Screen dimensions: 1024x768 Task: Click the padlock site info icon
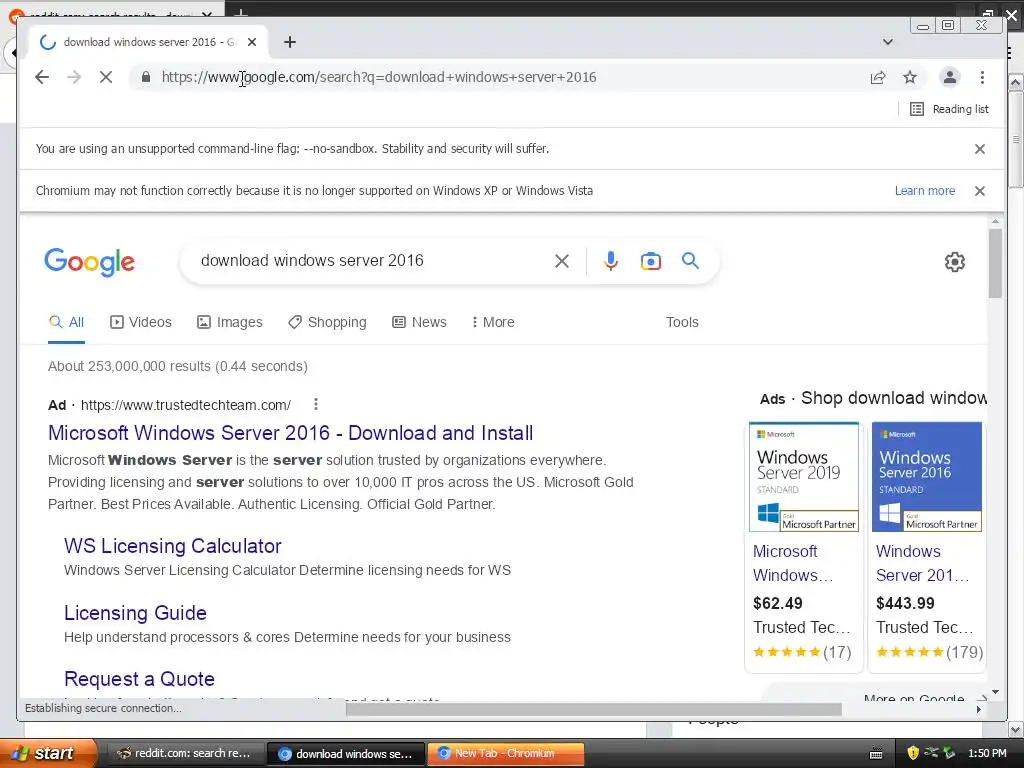[x=146, y=77]
